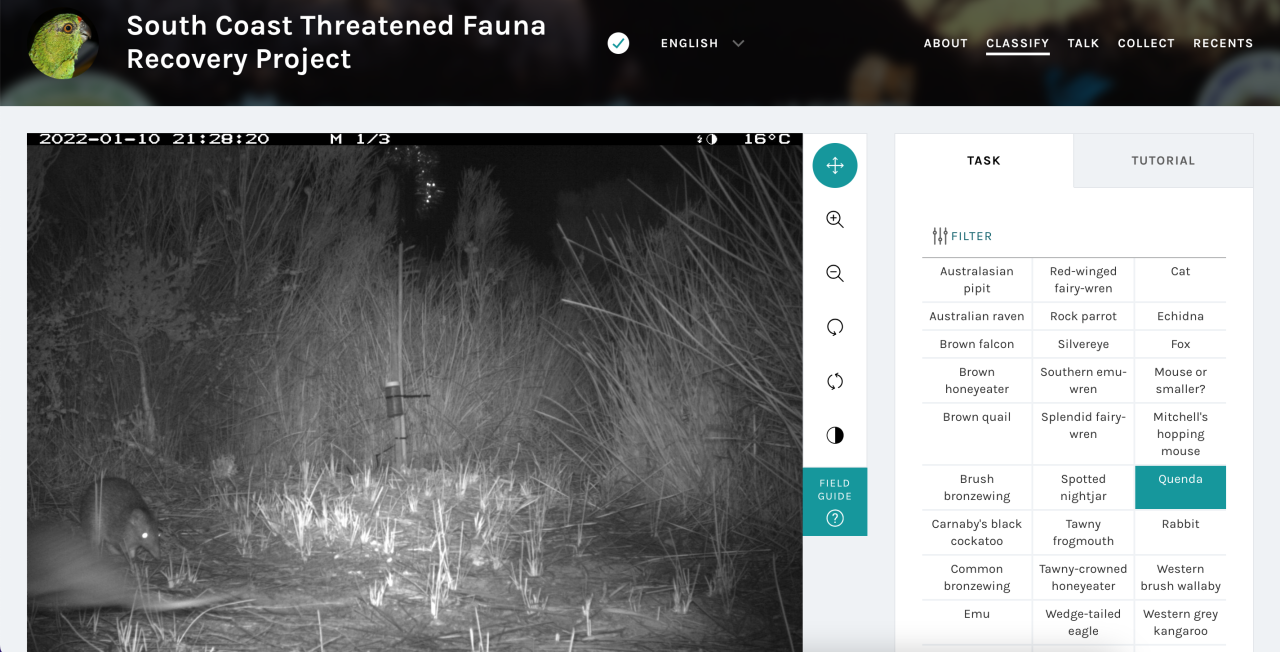Choose Australasian pipit
Screen dimensions: 1280x652
point(976,280)
